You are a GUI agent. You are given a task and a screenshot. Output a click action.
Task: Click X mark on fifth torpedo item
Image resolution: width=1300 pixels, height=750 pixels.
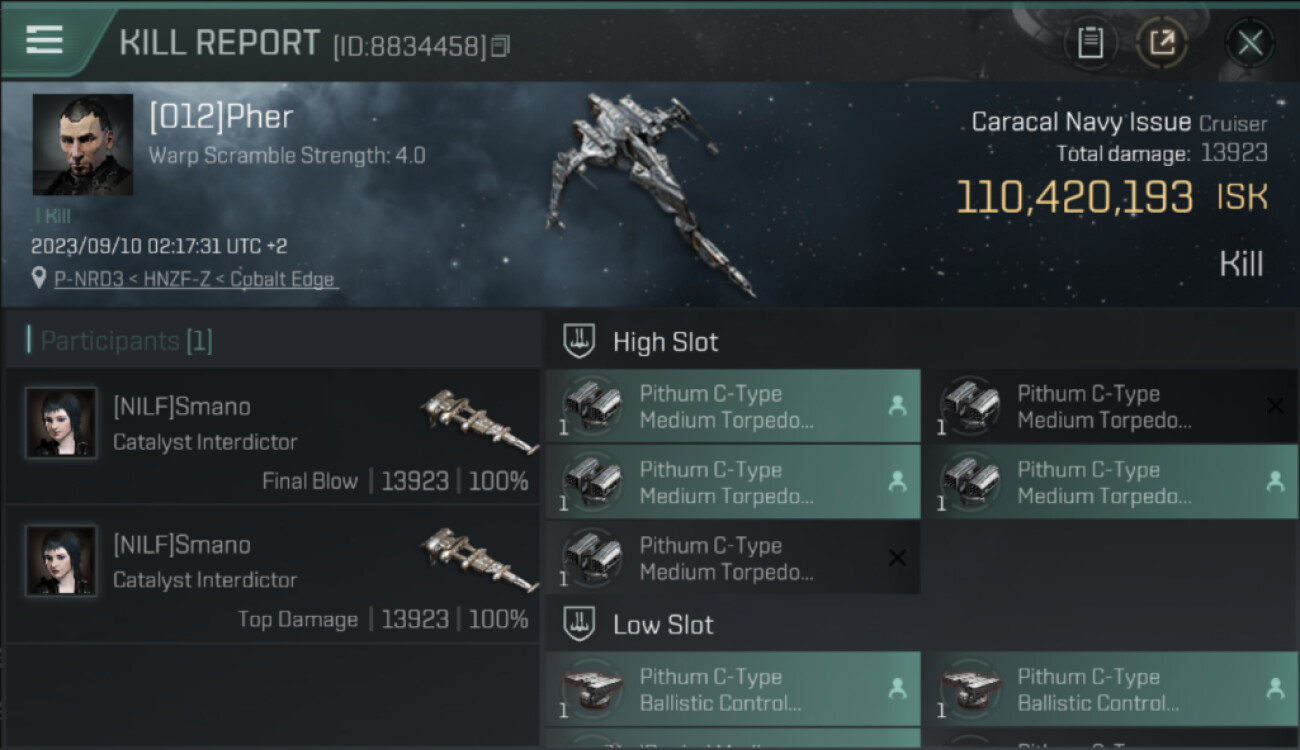[897, 558]
